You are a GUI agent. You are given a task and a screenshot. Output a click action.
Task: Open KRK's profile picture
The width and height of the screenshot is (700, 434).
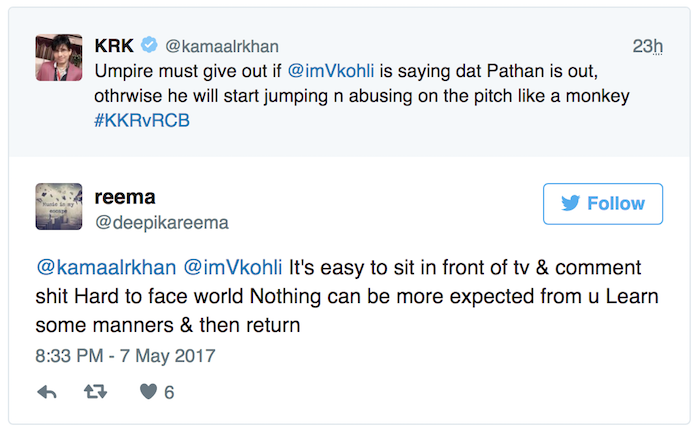59,58
